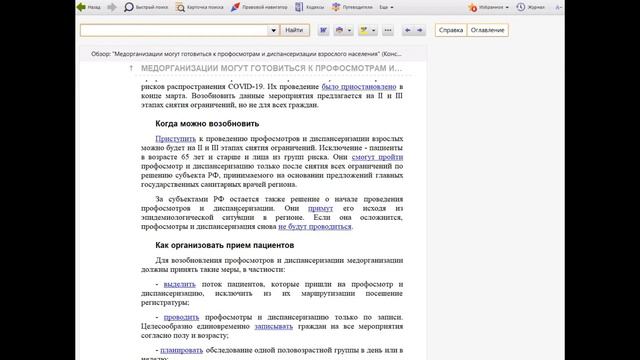Click the Найти button

[x=294, y=30]
